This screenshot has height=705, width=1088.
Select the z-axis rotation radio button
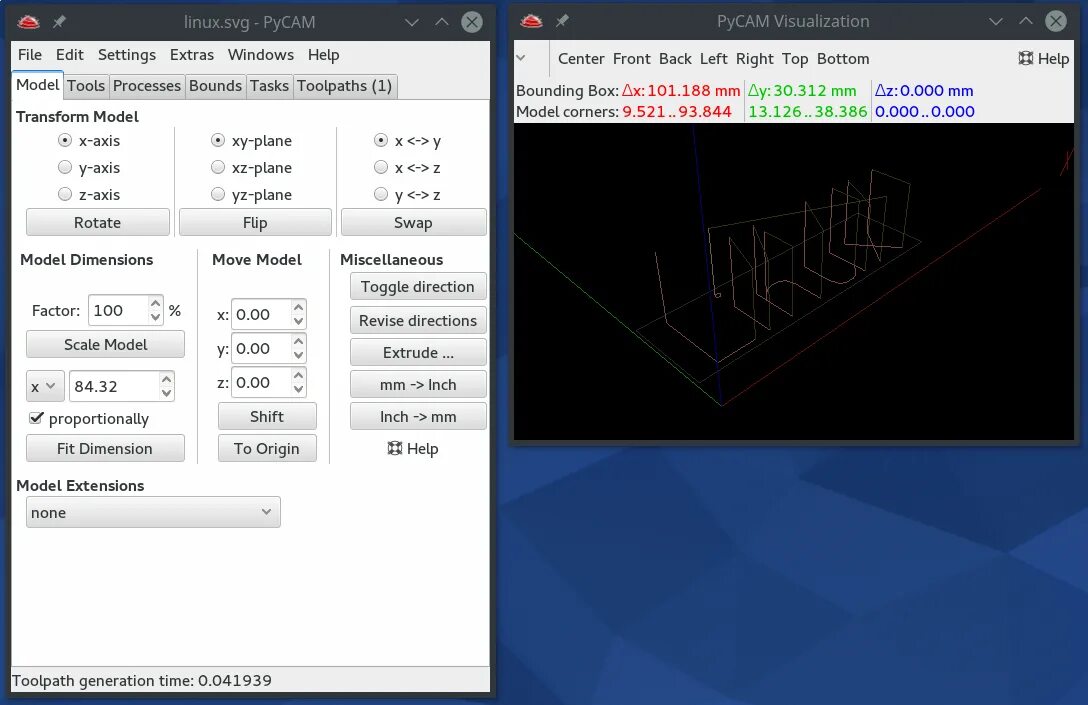(65, 194)
